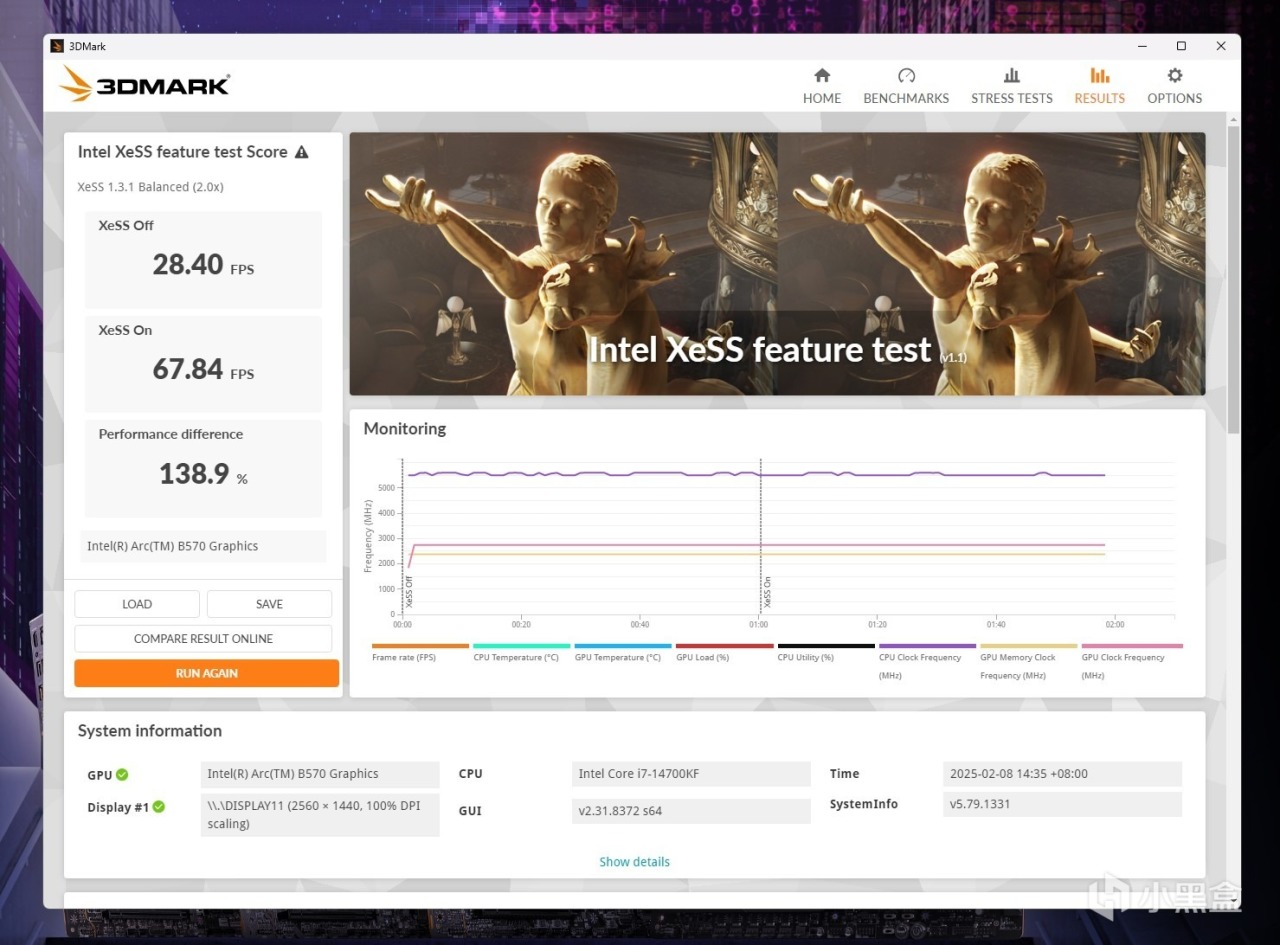Click the green check icon beside GPU
Viewport: 1280px width, 945px height.
tap(122, 774)
